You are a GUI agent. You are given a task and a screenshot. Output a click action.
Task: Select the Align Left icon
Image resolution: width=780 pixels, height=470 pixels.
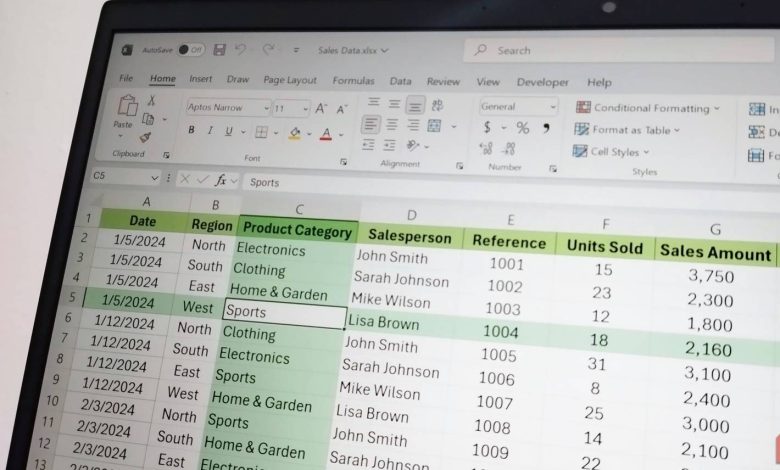tap(371, 124)
